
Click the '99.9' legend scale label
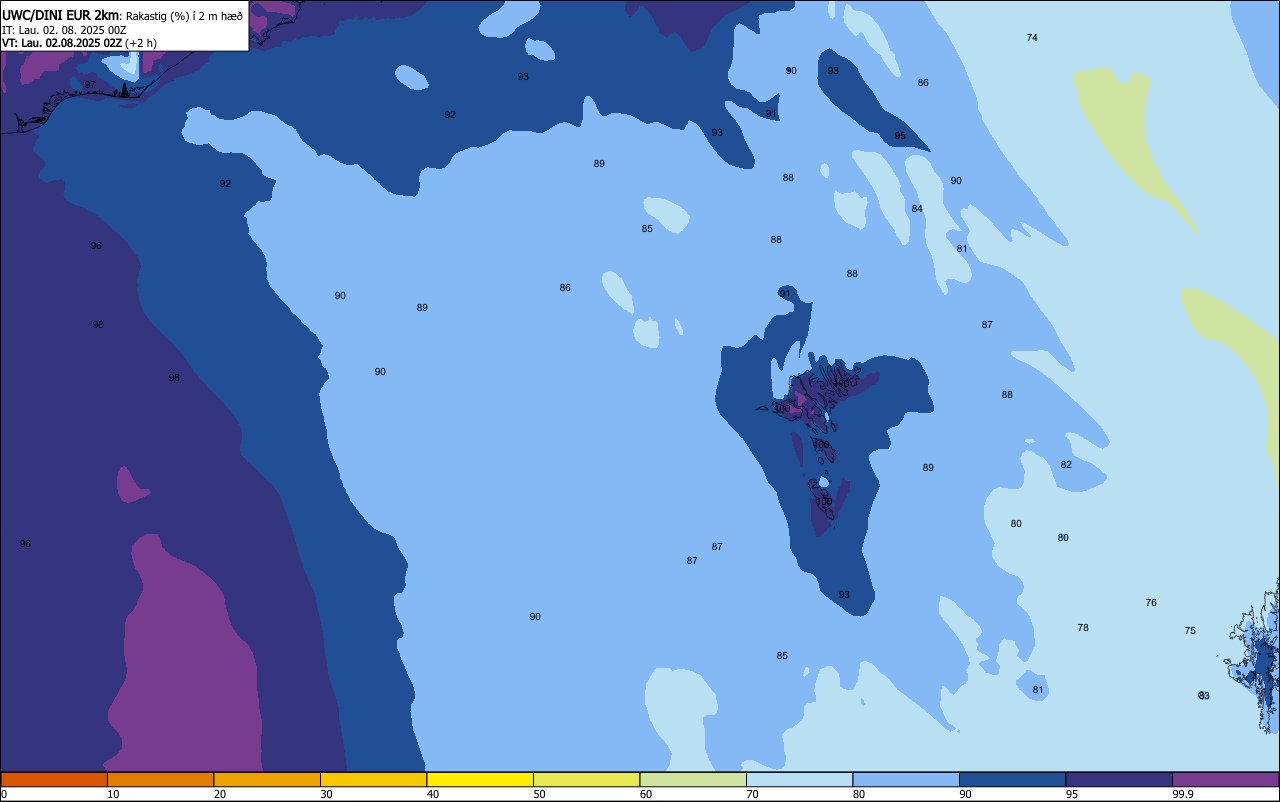(1183, 794)
